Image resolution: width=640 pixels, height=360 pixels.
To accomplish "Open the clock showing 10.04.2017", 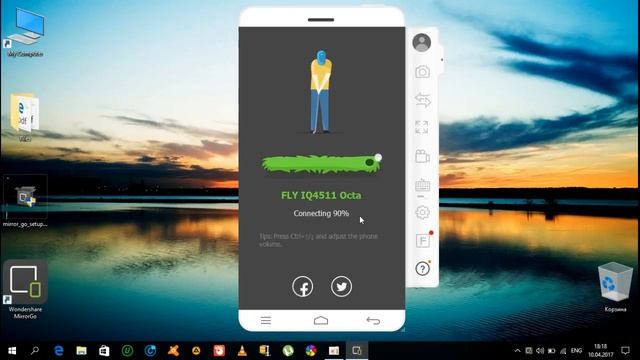I will [600, 351].
